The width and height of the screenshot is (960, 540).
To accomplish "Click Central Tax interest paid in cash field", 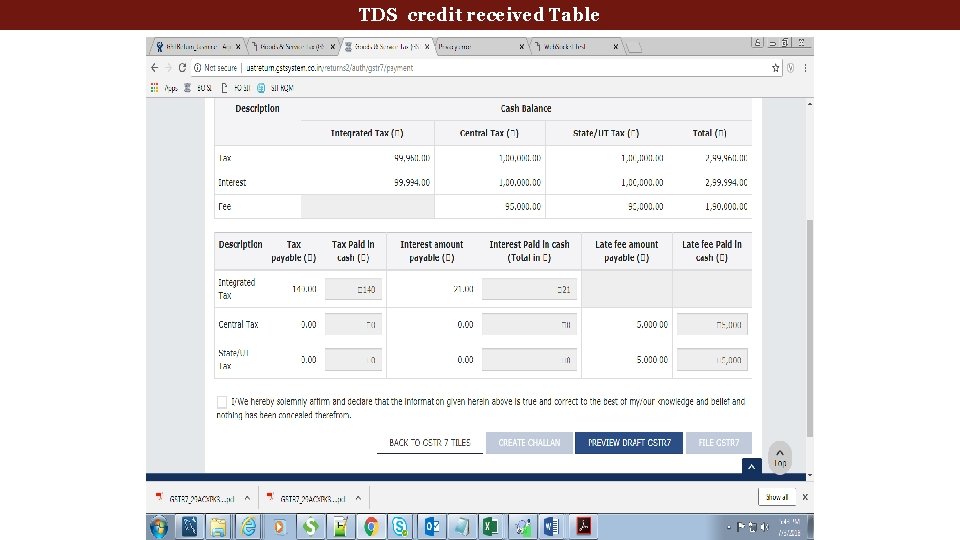I will 529,324.
